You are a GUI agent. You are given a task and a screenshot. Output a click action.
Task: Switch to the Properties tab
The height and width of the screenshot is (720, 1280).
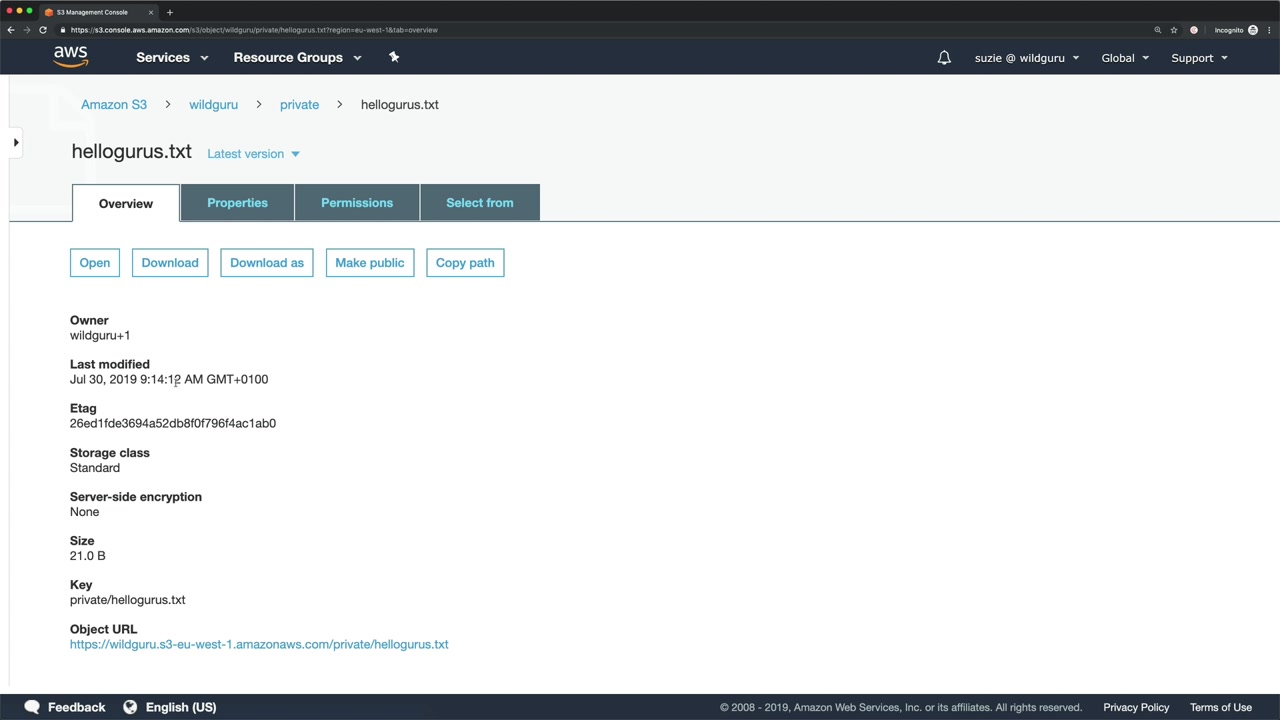(237, 203)
